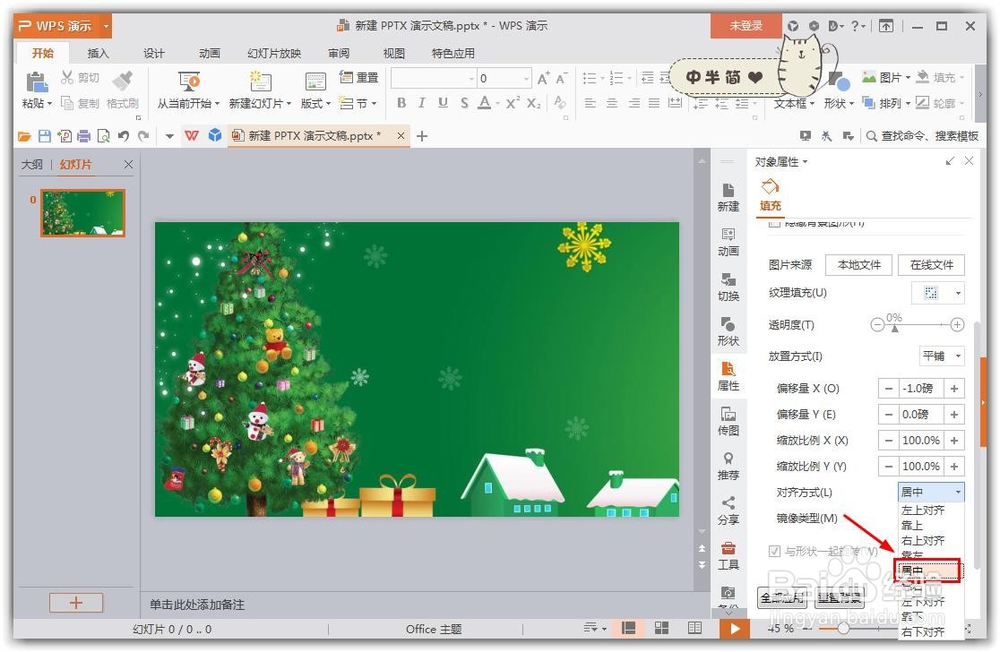Open the Shapes (形状) sidebar panel

[728, 331]
